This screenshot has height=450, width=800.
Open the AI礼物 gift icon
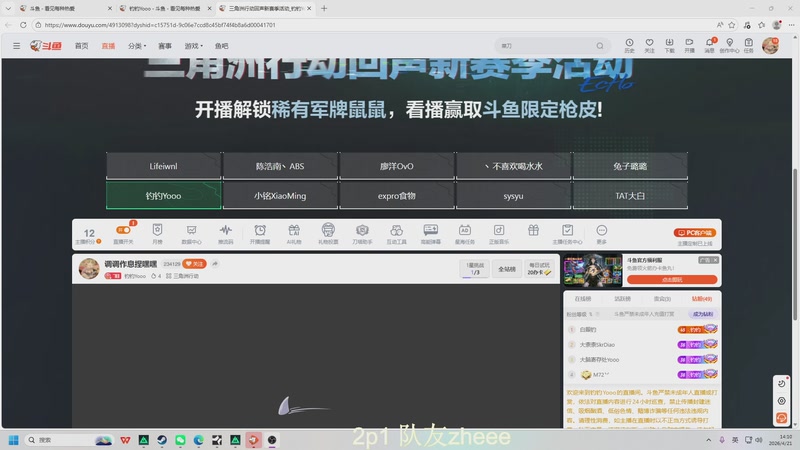coord(294,234)
